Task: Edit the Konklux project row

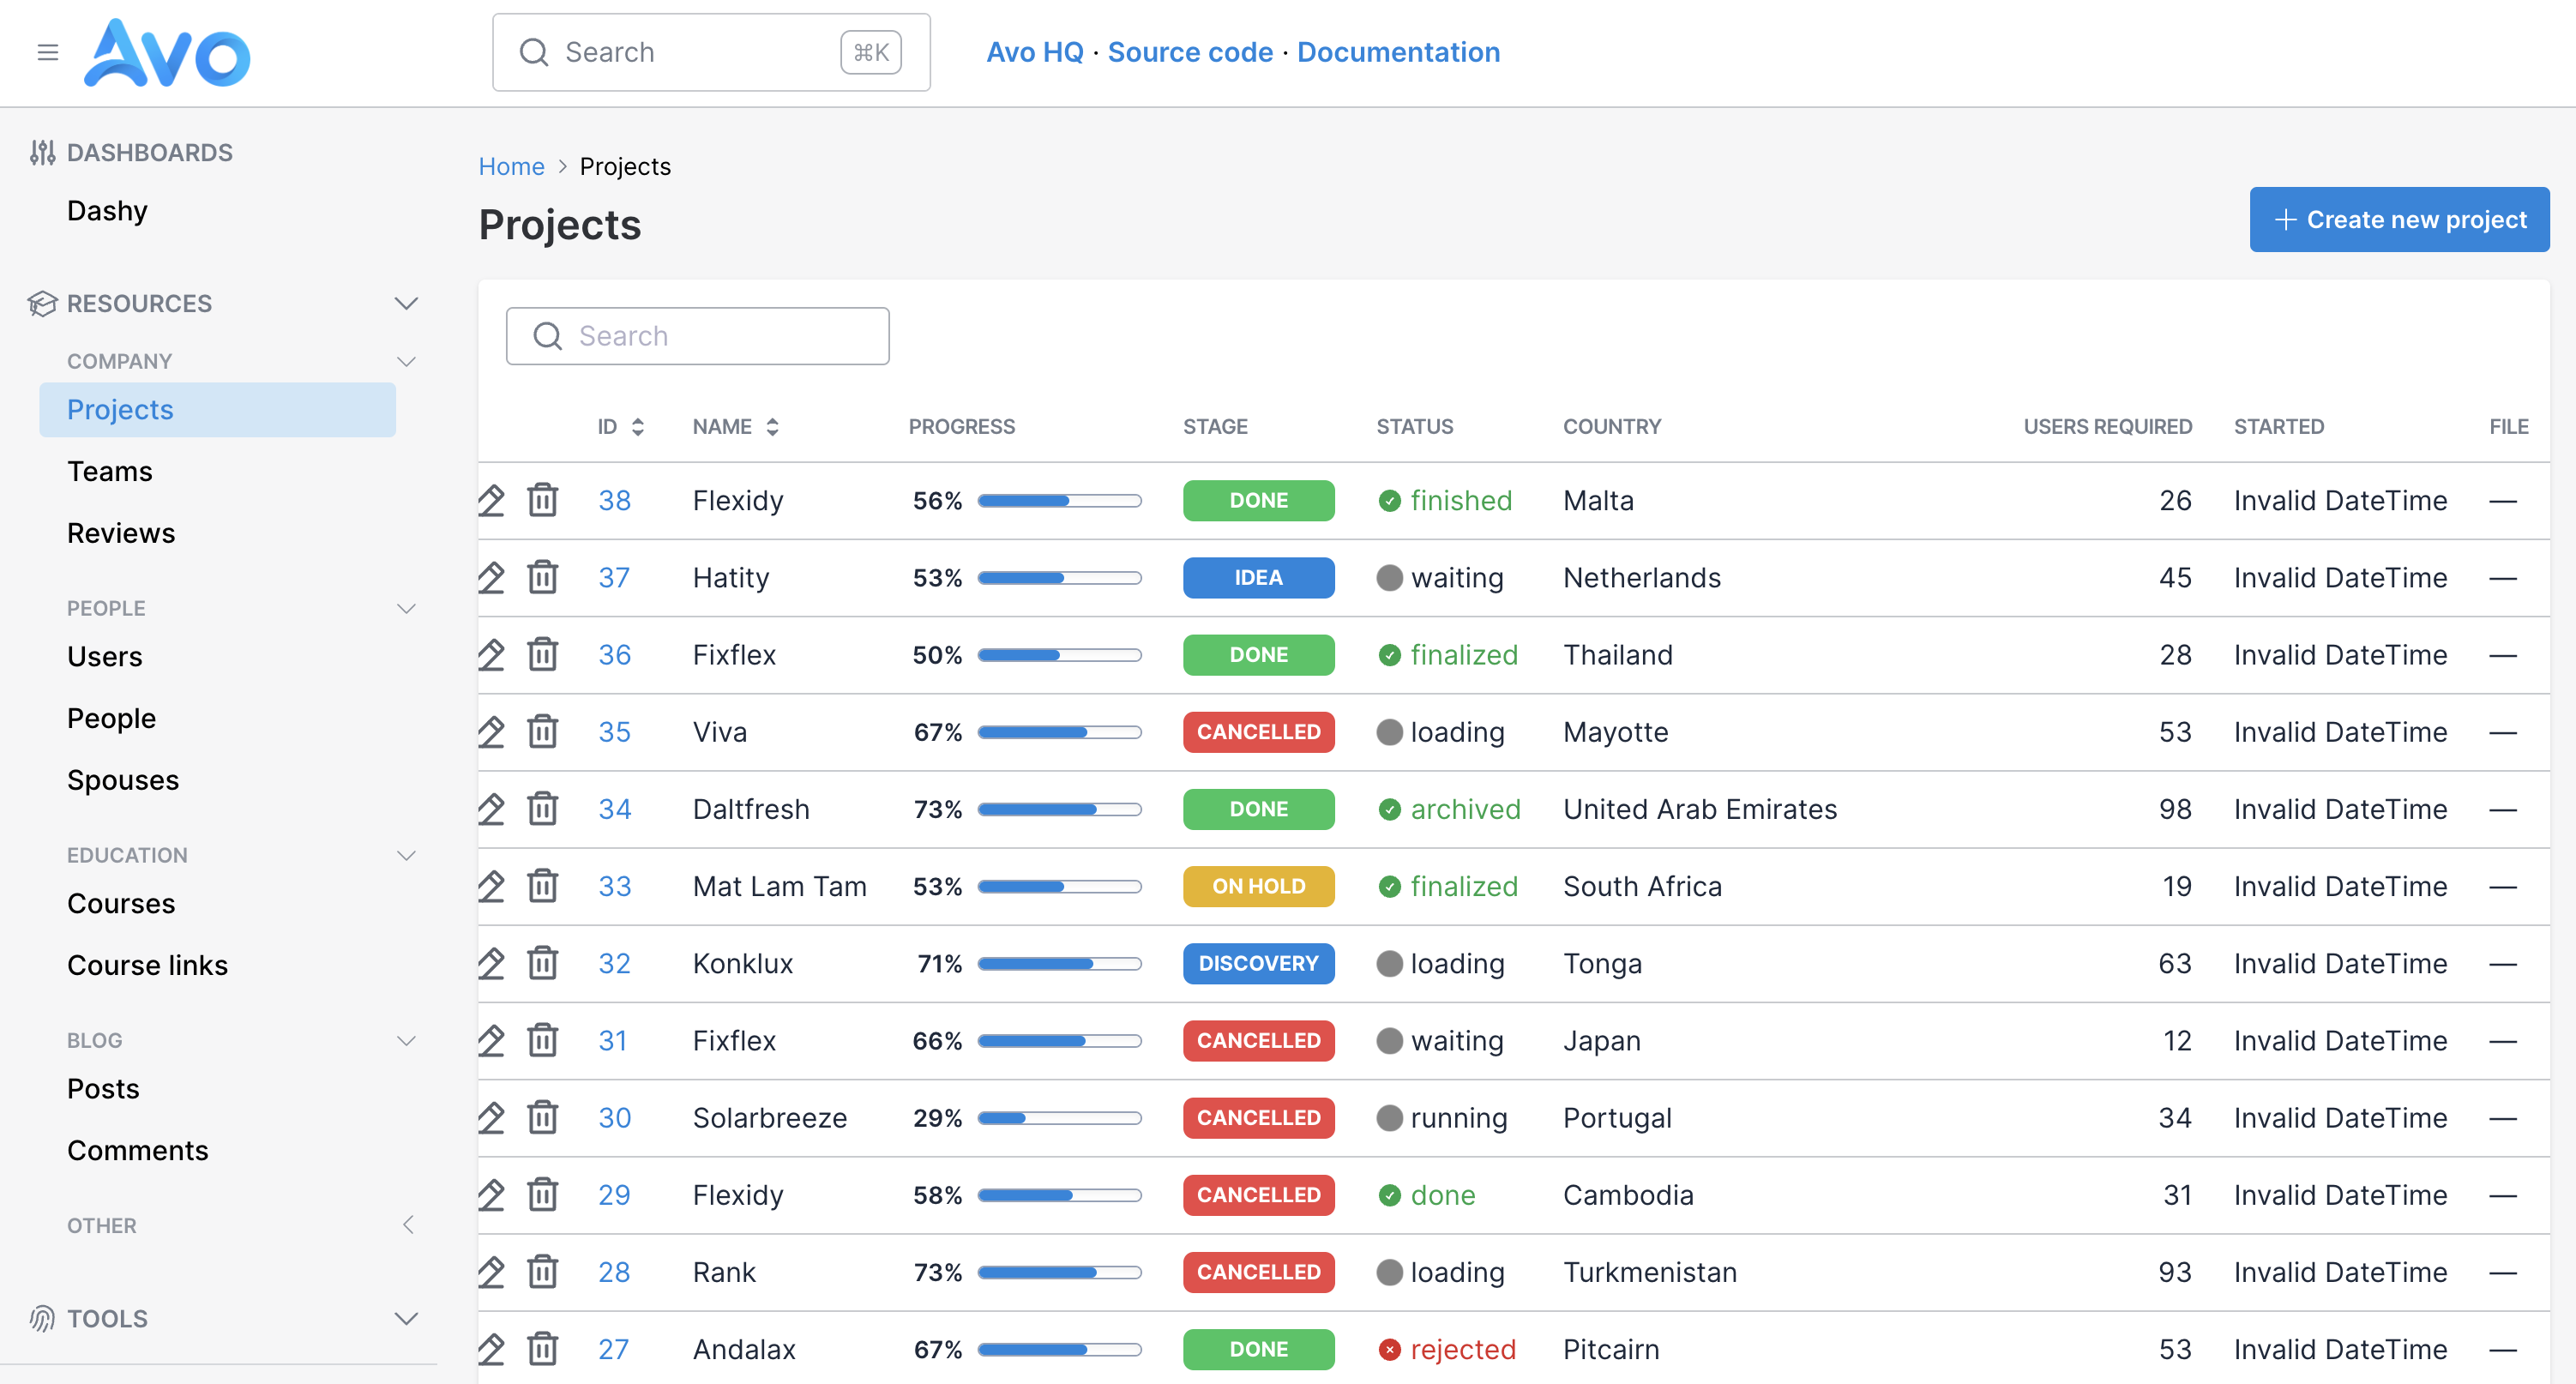Action: coord(492,963)
